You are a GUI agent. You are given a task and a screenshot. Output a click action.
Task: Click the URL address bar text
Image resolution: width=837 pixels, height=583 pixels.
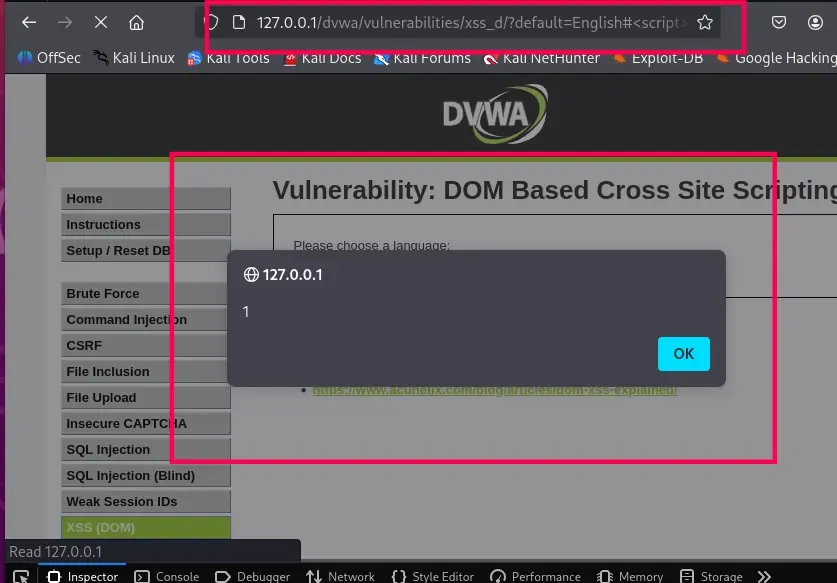[x=470, y=22]
